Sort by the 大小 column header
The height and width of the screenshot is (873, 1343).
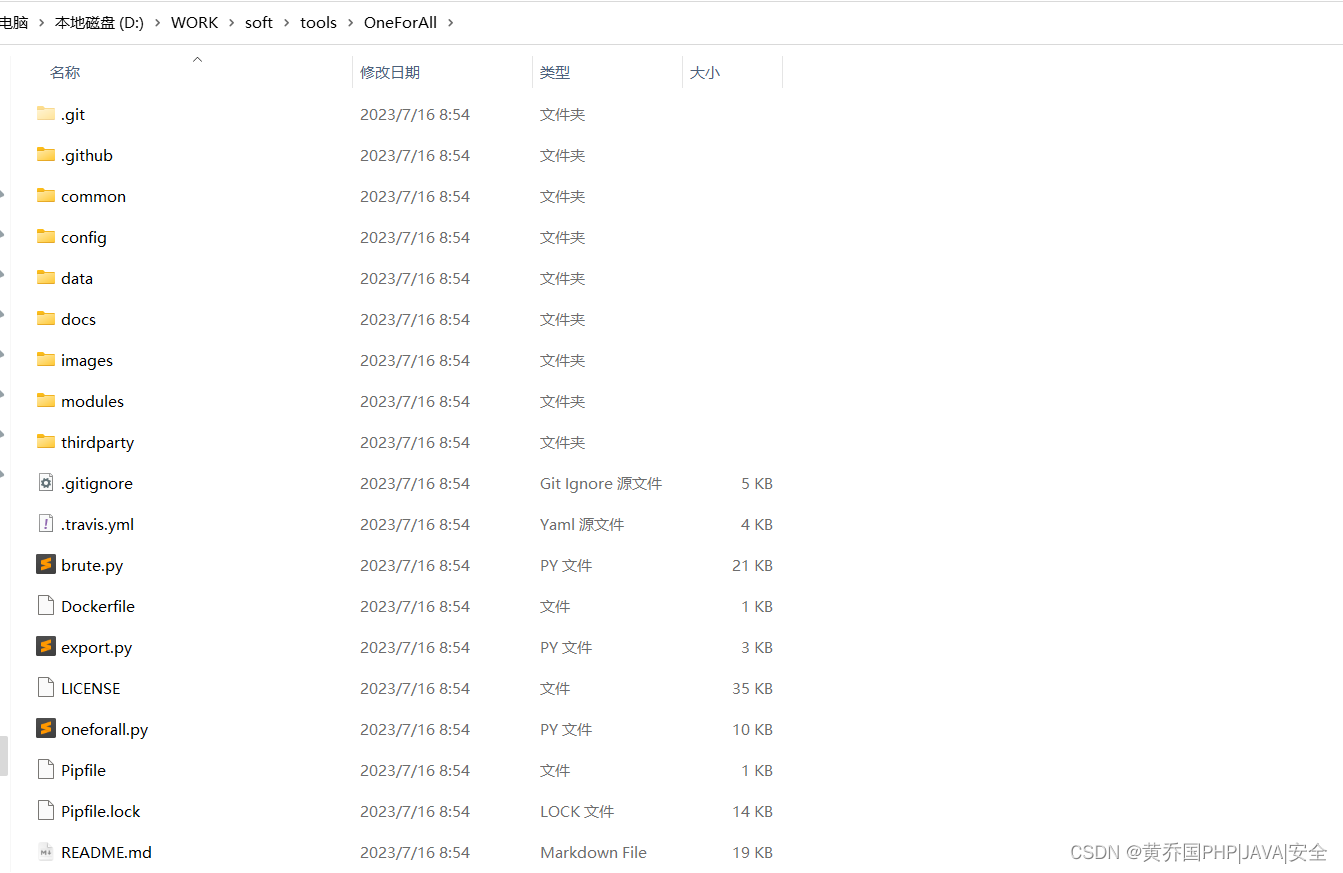[x=705, y=72]
